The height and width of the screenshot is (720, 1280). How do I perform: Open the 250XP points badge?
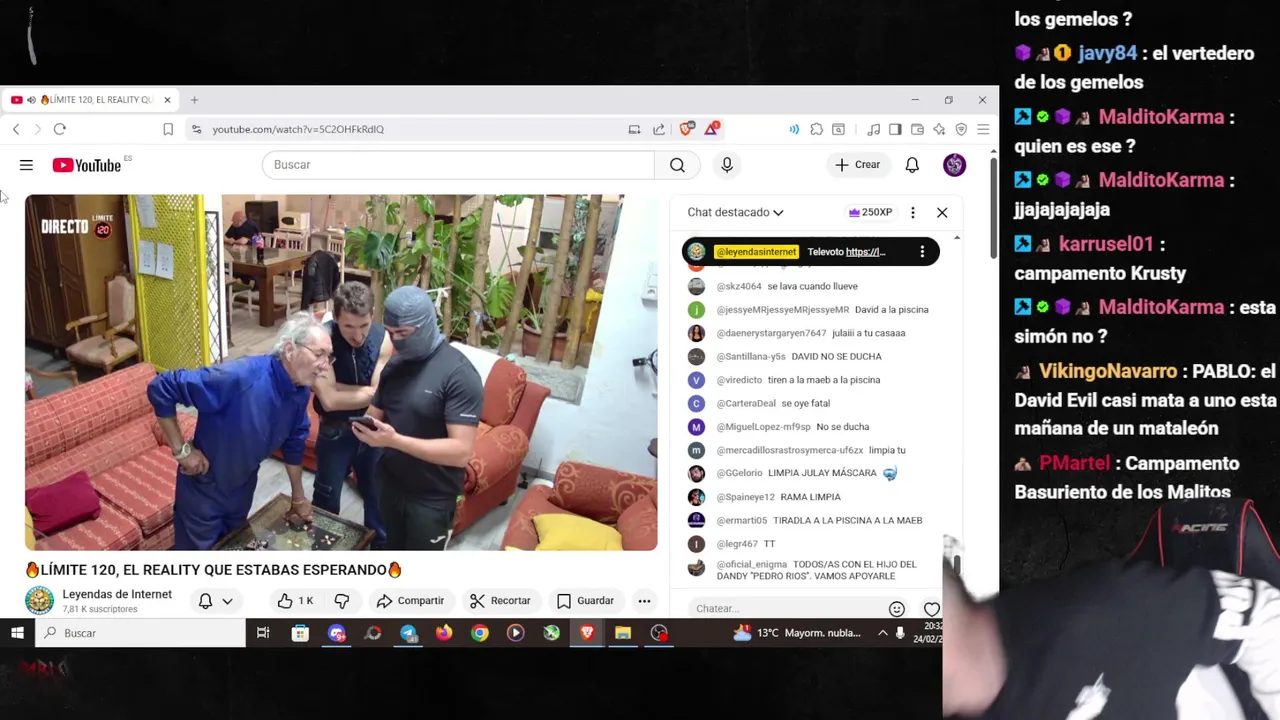870,212
